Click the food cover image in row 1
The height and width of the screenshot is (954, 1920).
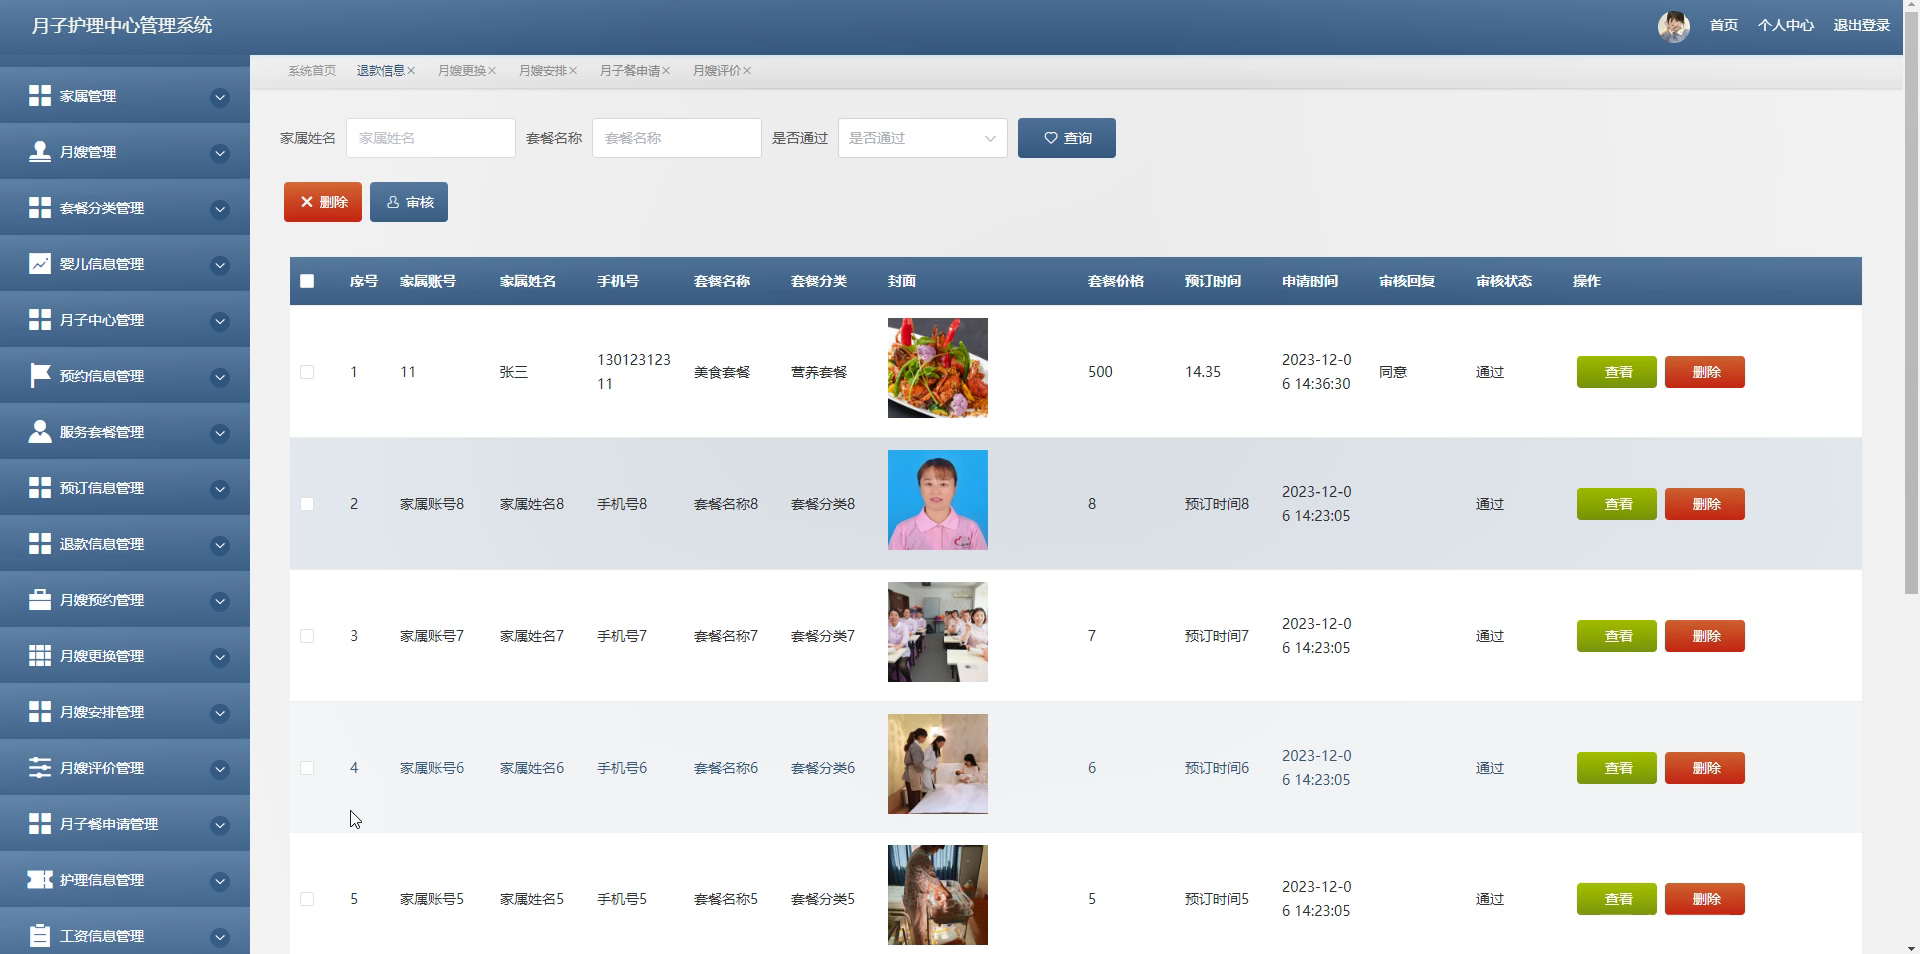click(x=938, y=368)
